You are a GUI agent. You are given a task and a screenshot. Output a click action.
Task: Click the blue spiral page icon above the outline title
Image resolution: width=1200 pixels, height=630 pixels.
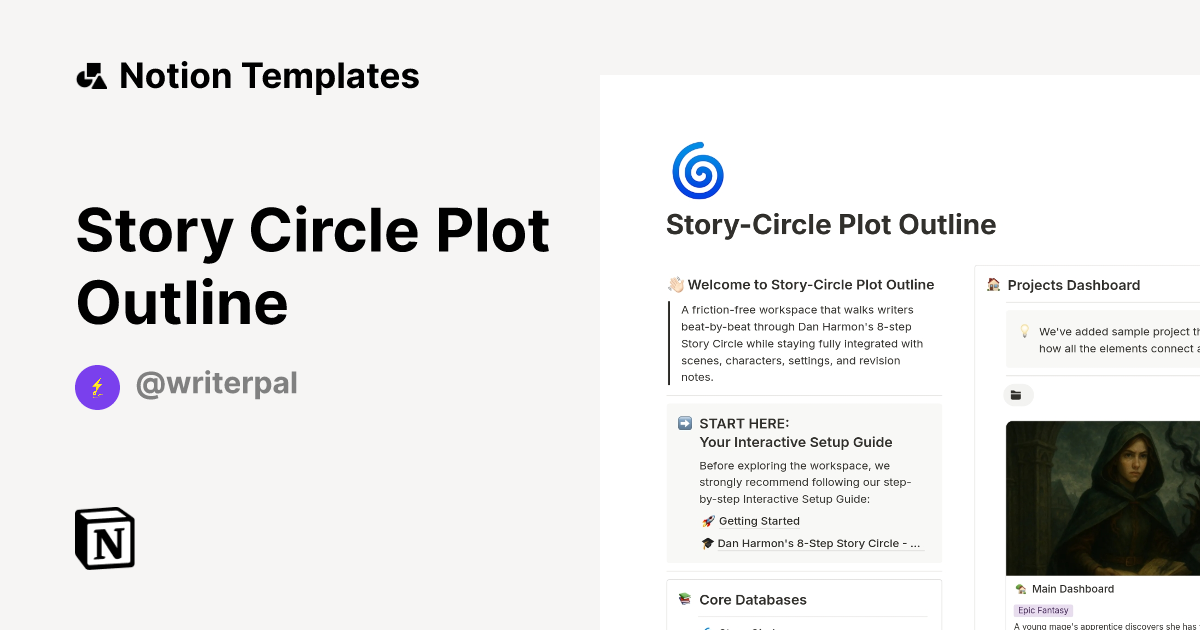(x=697, y=171)
